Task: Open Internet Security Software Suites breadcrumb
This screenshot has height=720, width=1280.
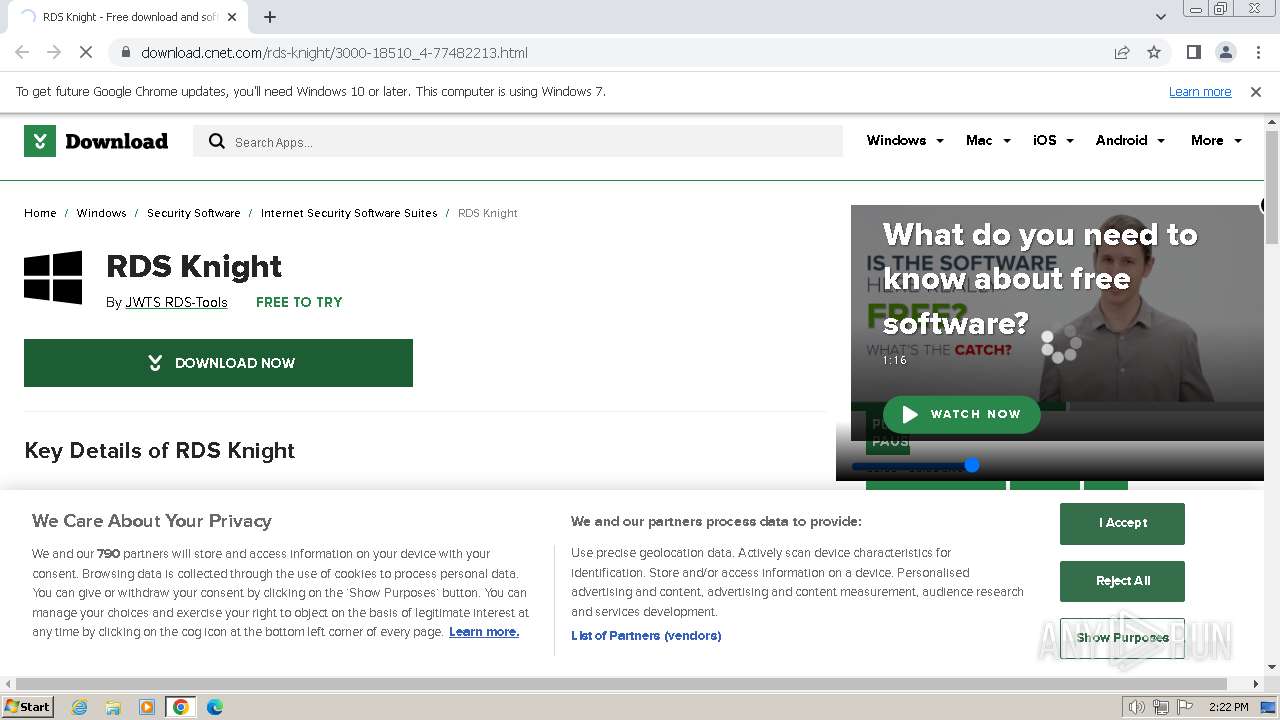Action: pos(349,213)
